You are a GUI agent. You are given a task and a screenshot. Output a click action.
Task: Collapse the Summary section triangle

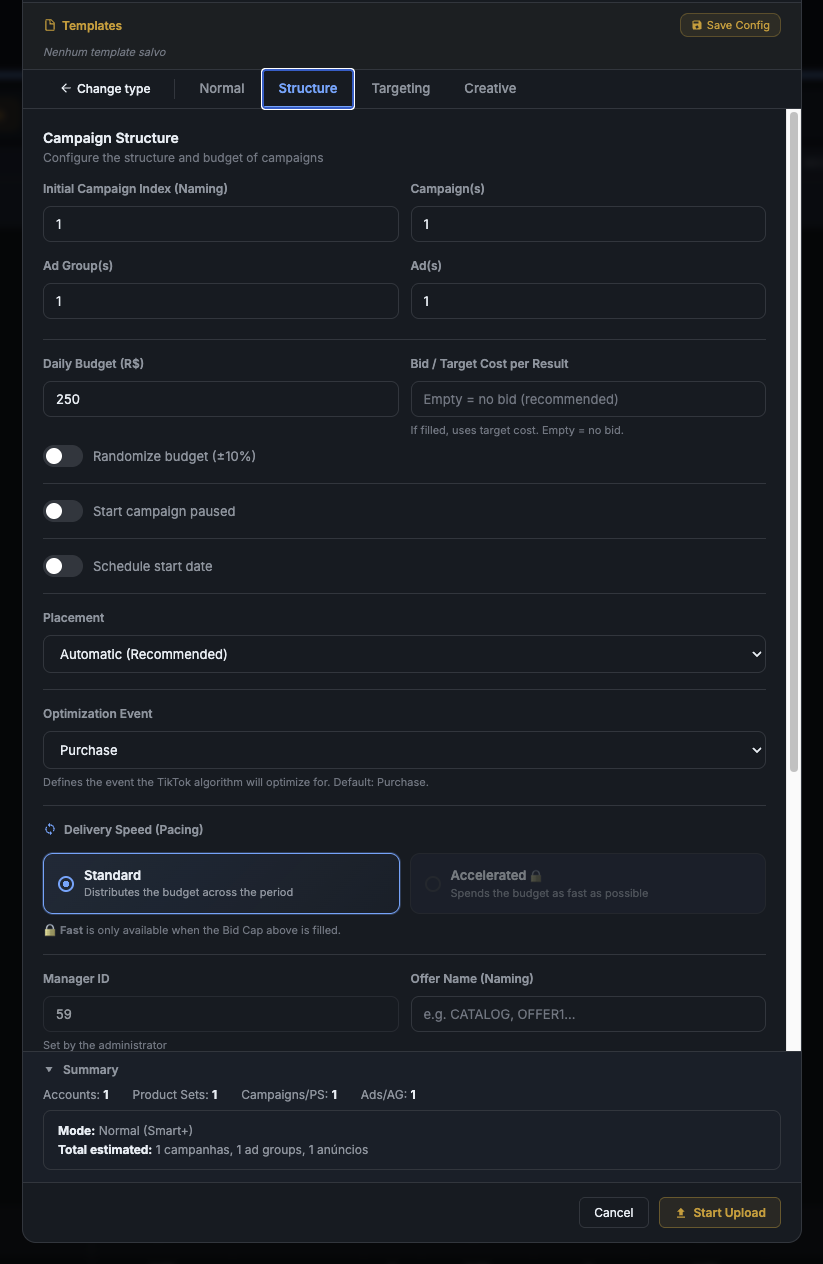(49, 1069)
